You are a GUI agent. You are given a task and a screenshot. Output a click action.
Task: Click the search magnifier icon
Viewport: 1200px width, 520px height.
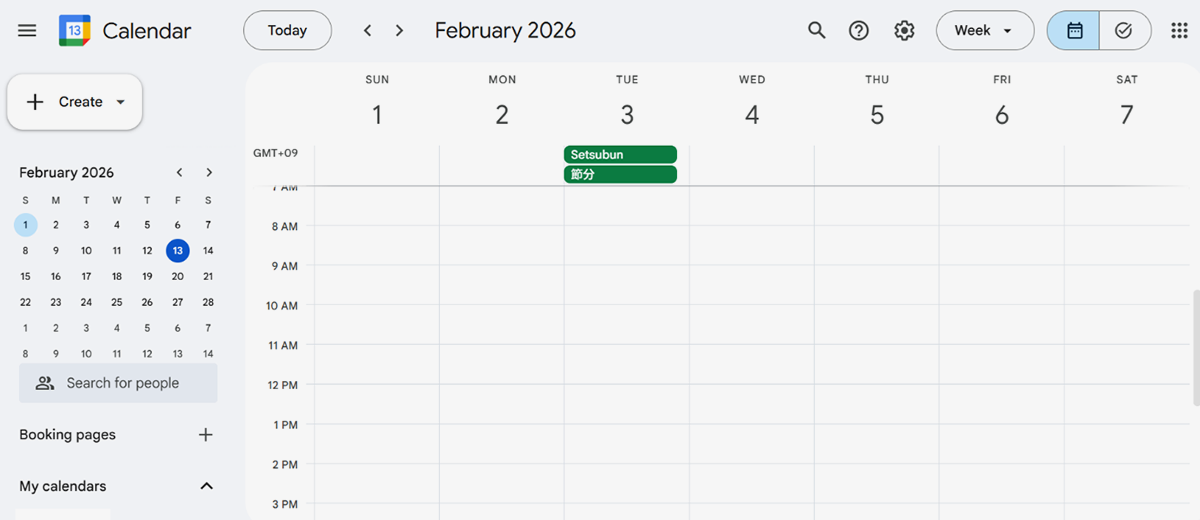[817, 30]
